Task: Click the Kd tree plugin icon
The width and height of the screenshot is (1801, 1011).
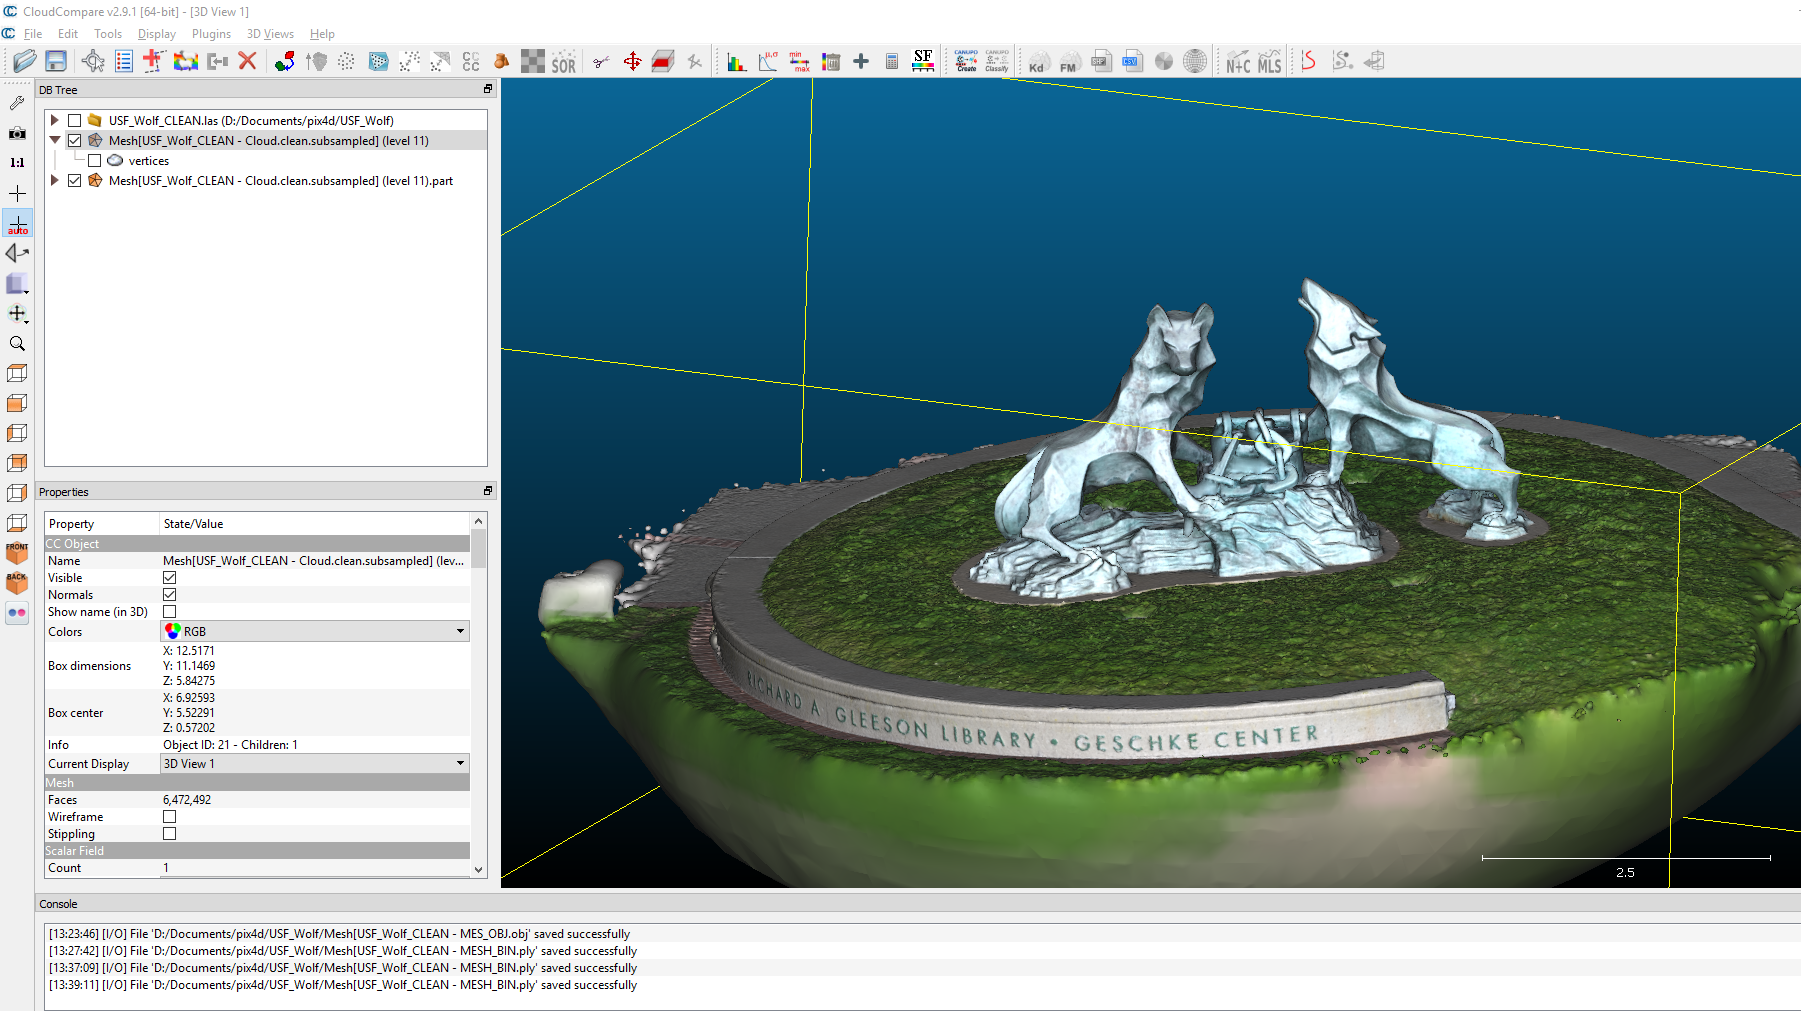Action: pyautogui.click(x=1038, y=61)
